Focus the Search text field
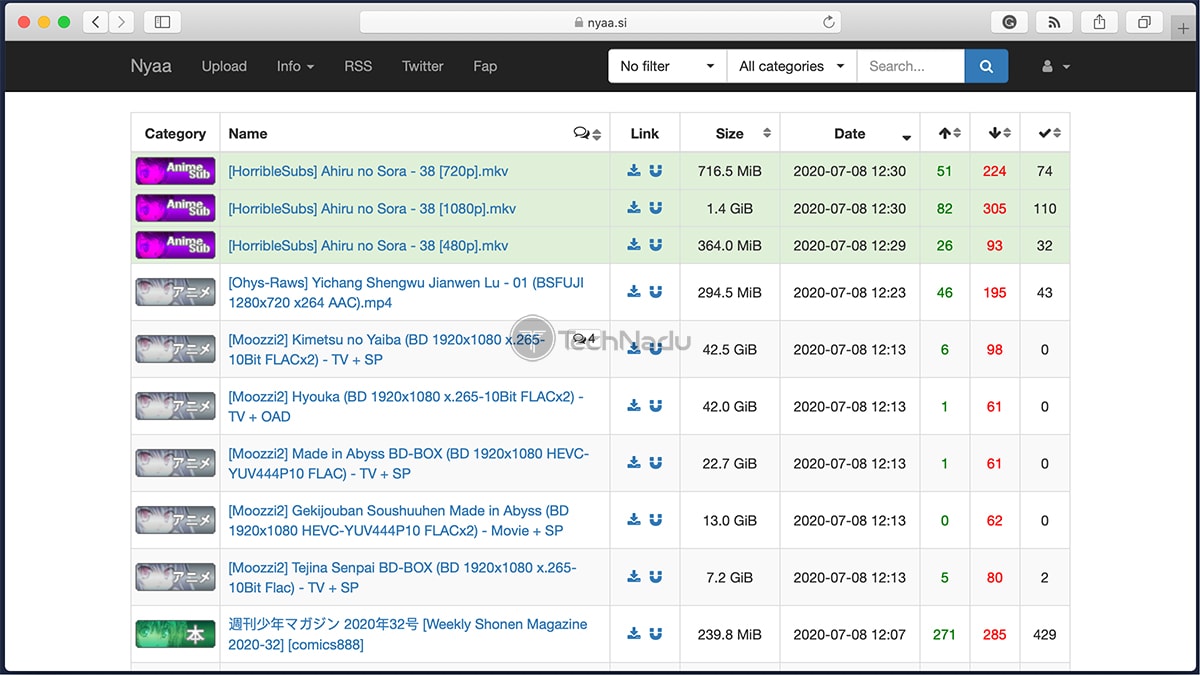The height and width of the screenshot is (675, 1200). coord(911,66)
